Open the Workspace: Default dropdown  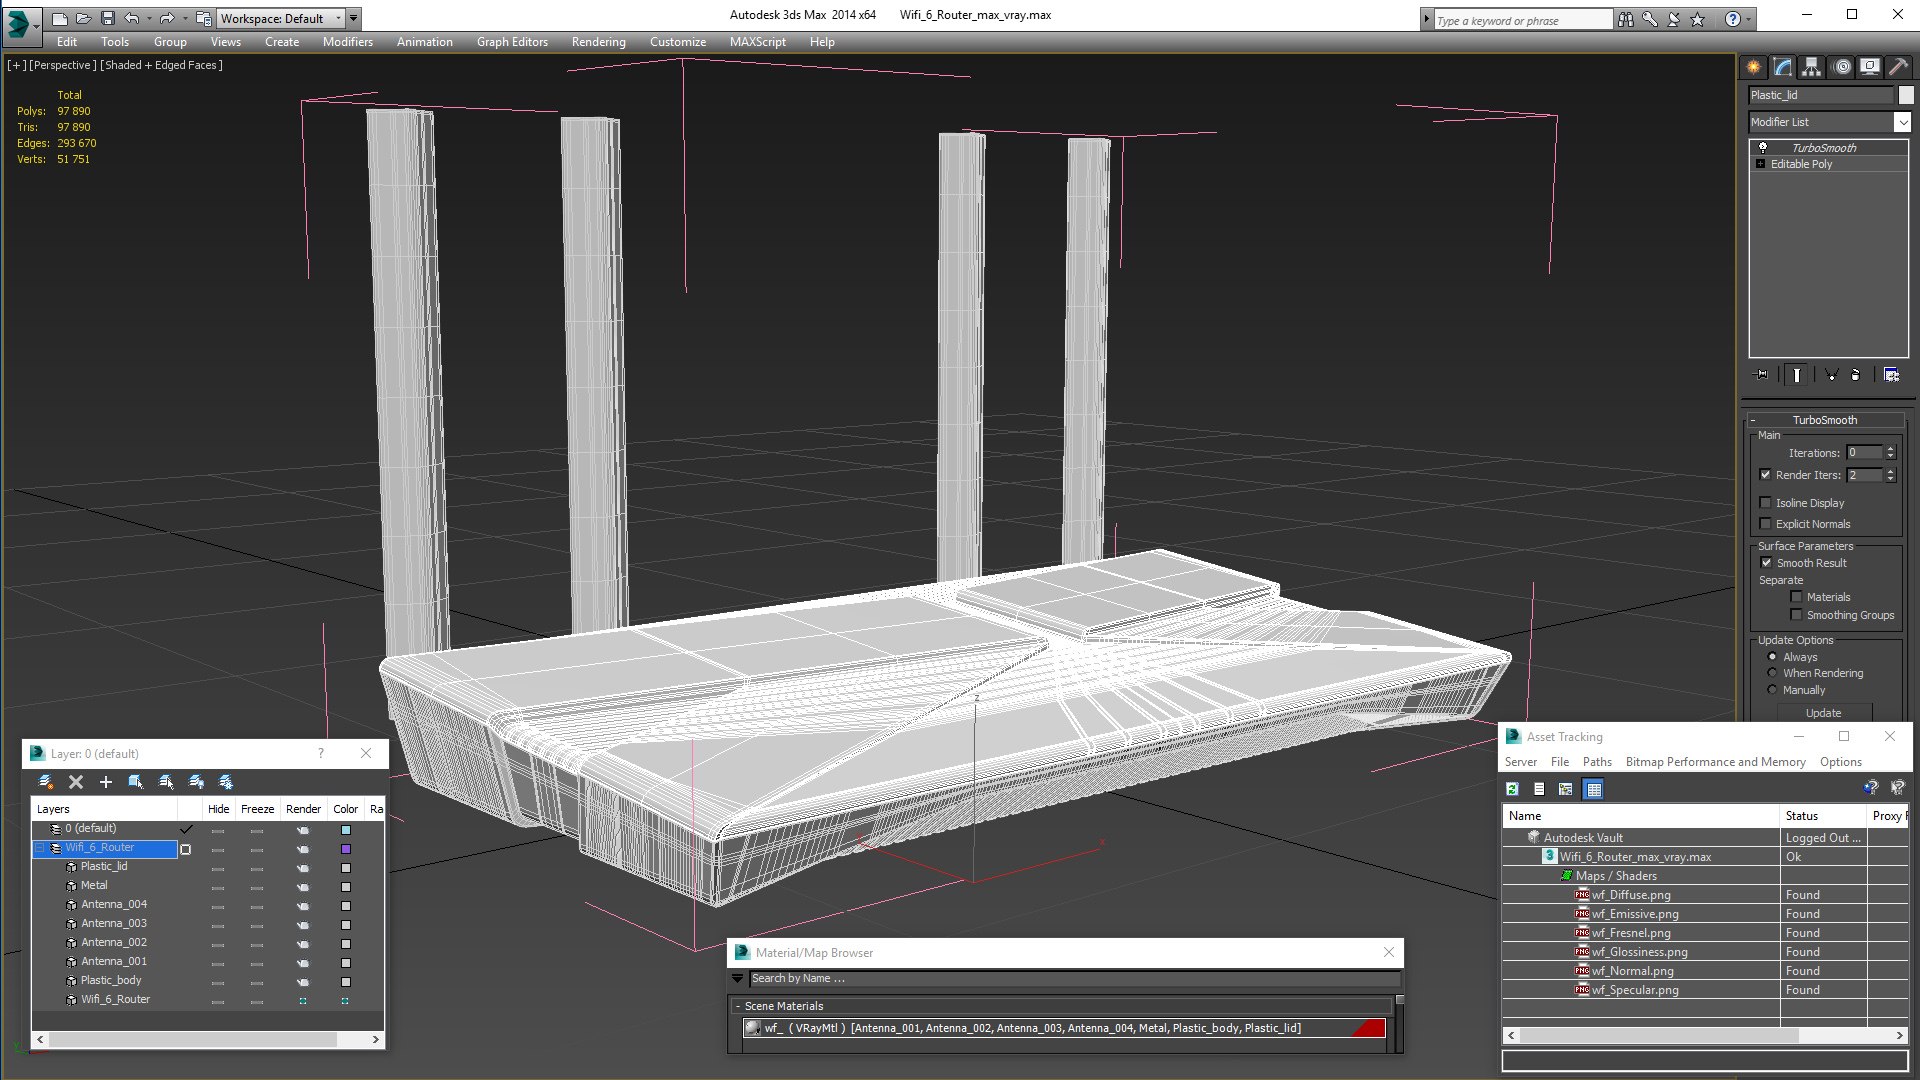280,18
